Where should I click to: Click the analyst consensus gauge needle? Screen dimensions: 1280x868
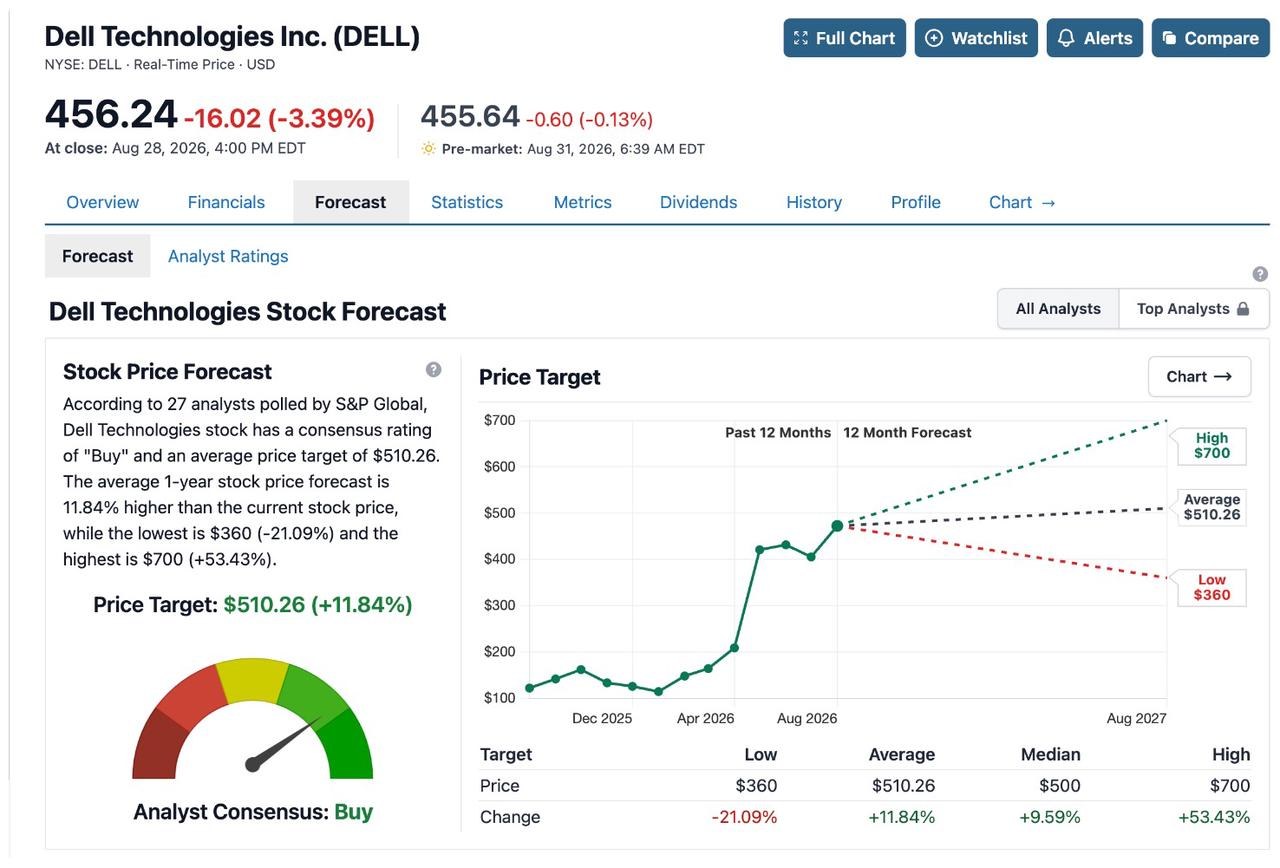tap(285, 742)
